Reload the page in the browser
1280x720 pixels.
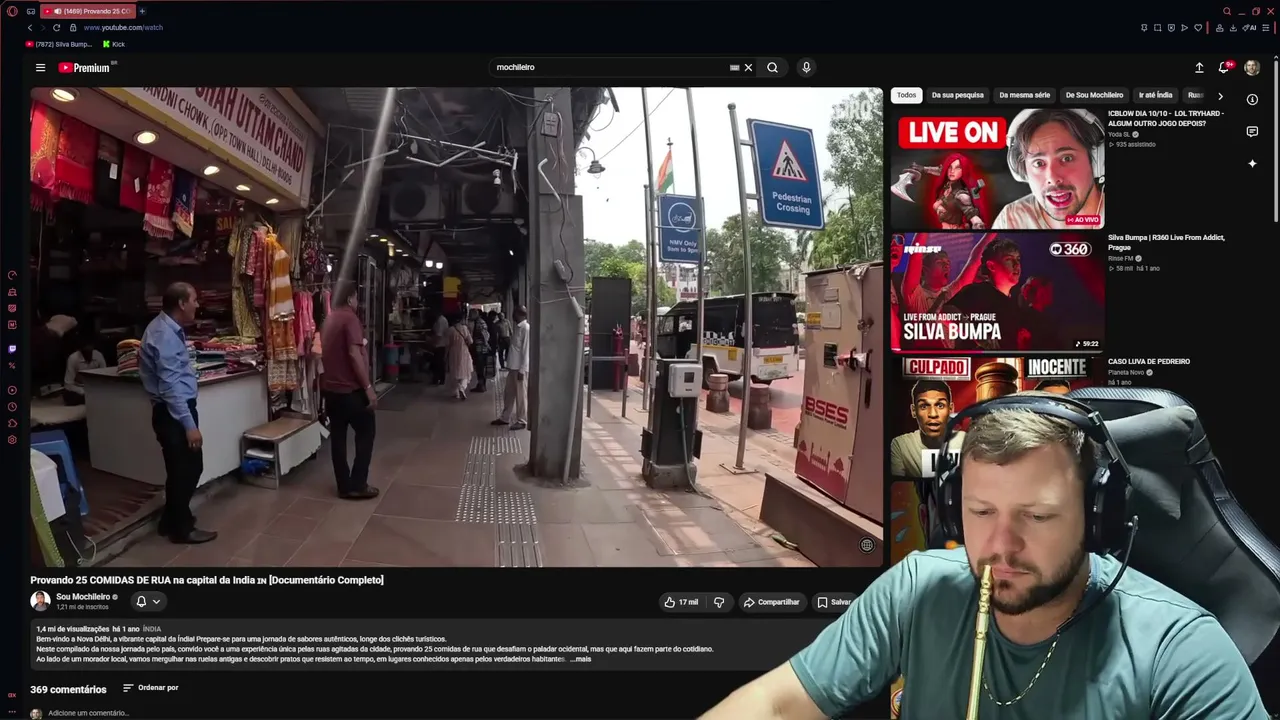coord(56,27)
